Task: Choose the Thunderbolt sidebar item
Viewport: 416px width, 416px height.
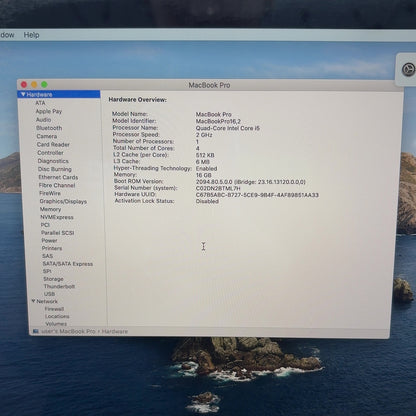Action: tap(59, 286)
